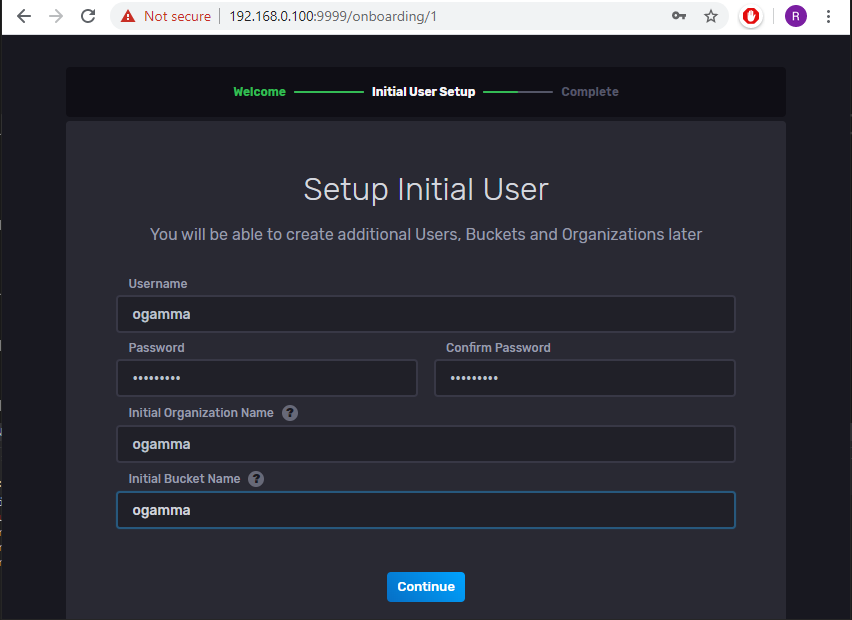Screen dimensions: 852x620
Task: Select the Complete step in the wizard
Action: pyautogui.click(x=590, y=92)
